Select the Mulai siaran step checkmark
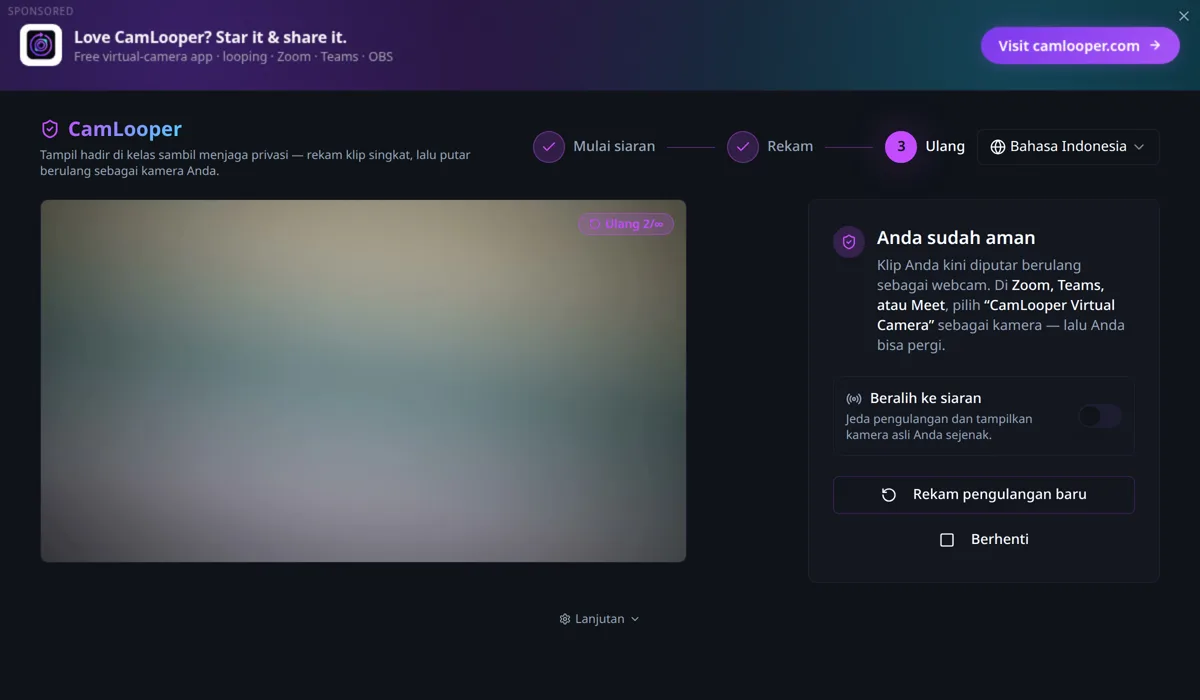This screenshot has width=1200, height=700. 548,146
